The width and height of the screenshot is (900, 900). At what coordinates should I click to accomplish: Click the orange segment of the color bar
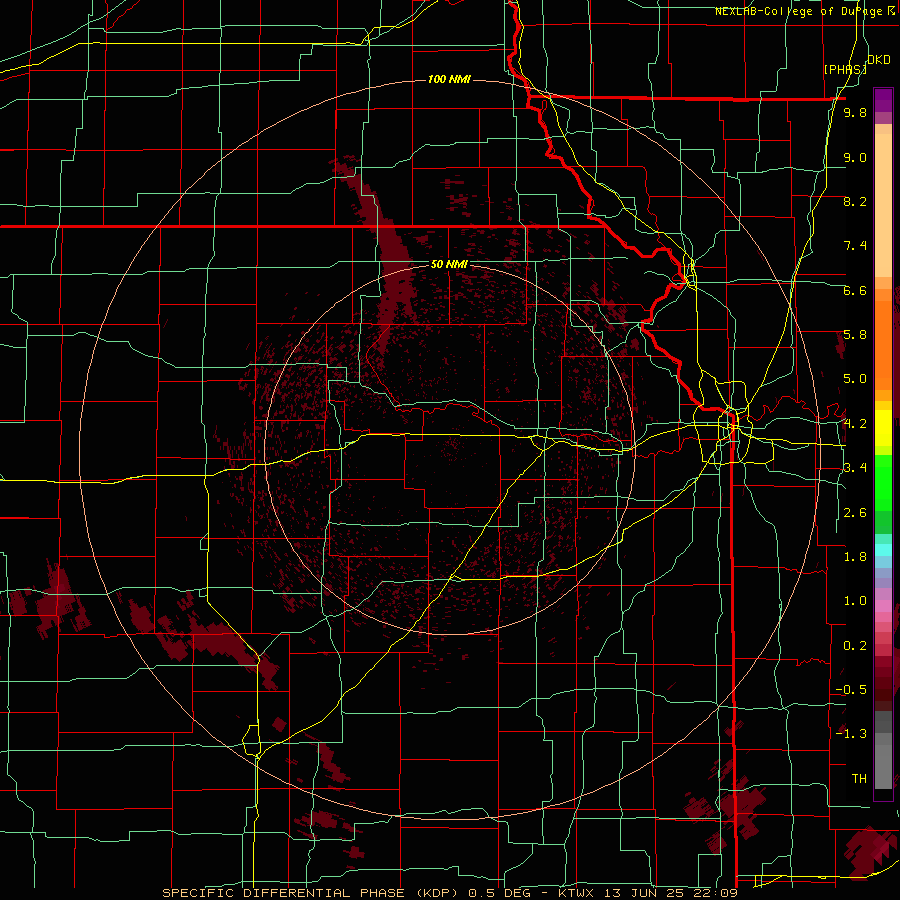point(883,344)
